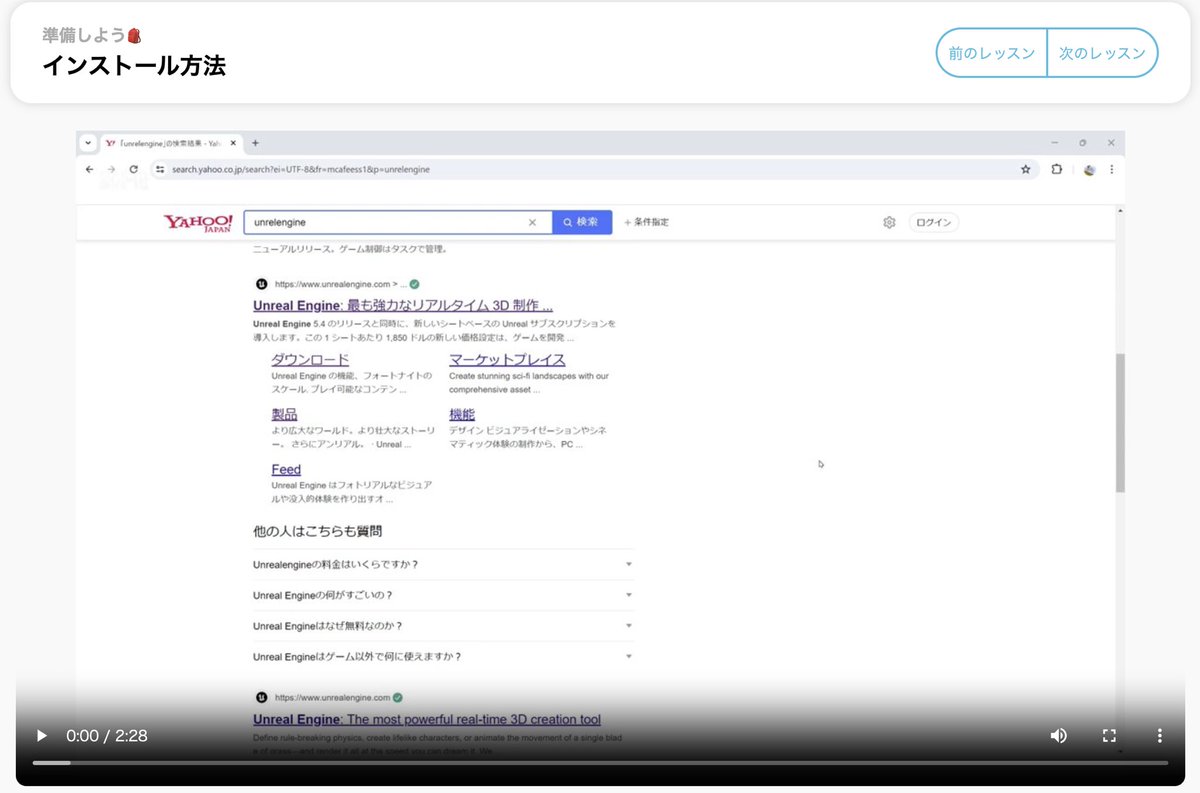The width and height of the screenshot is (1200, 793).
Task: Go to previous lesson (前のレッスン)
Action: (x=991, y=53)
